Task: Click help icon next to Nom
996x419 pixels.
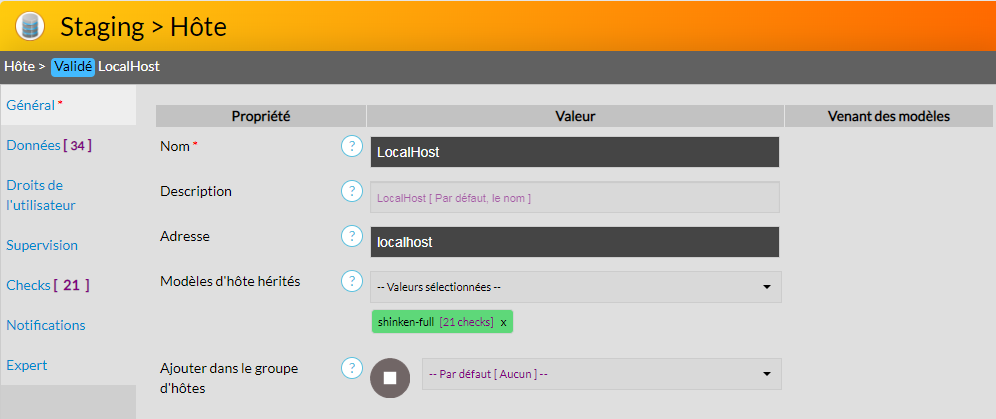Action: 351,147
